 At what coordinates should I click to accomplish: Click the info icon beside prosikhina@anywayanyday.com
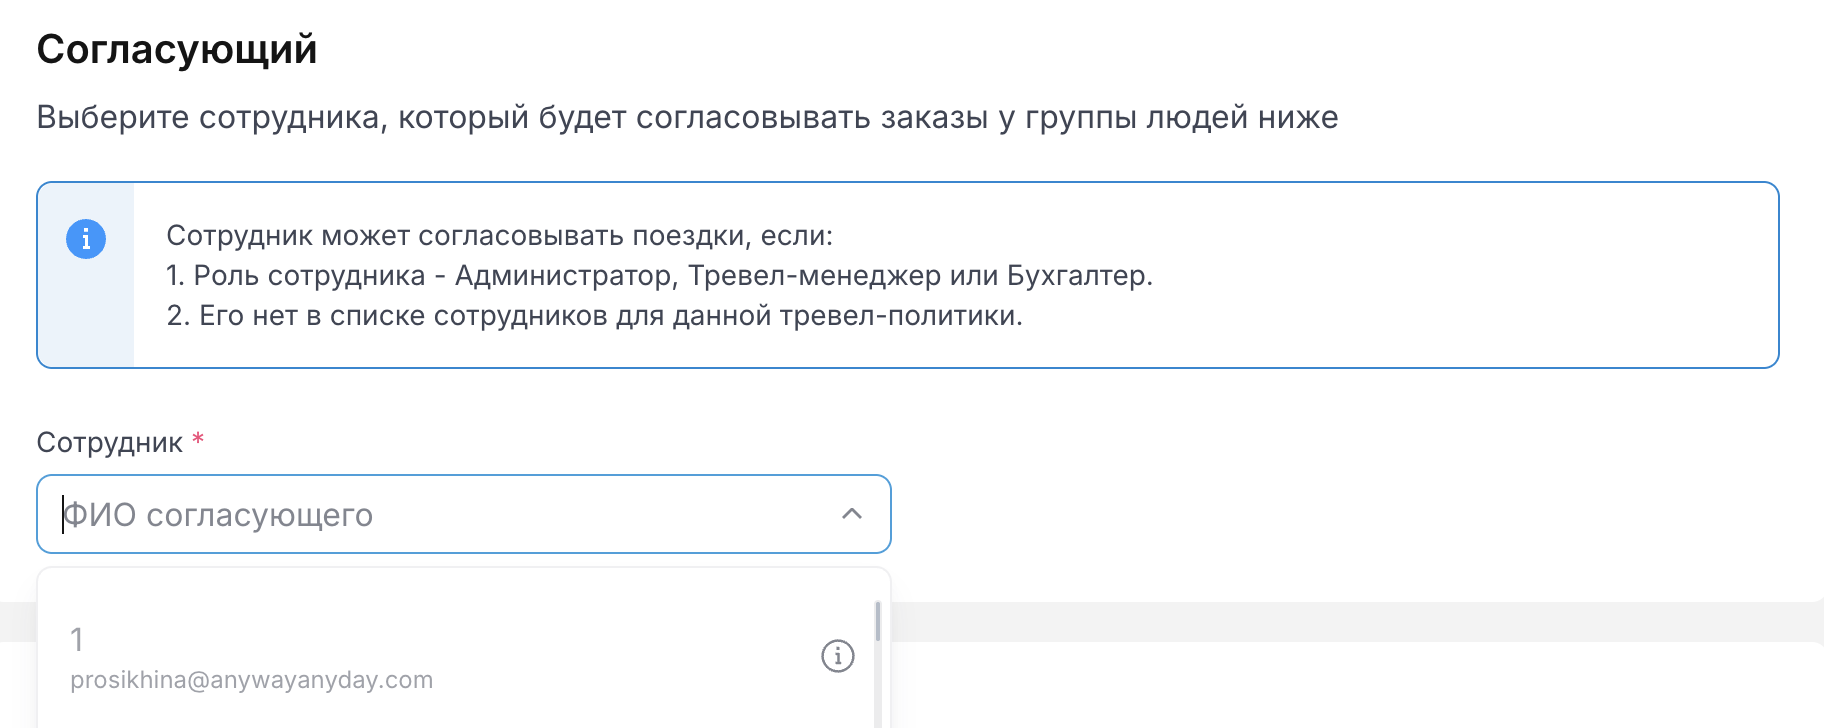(x=837, y=656)
